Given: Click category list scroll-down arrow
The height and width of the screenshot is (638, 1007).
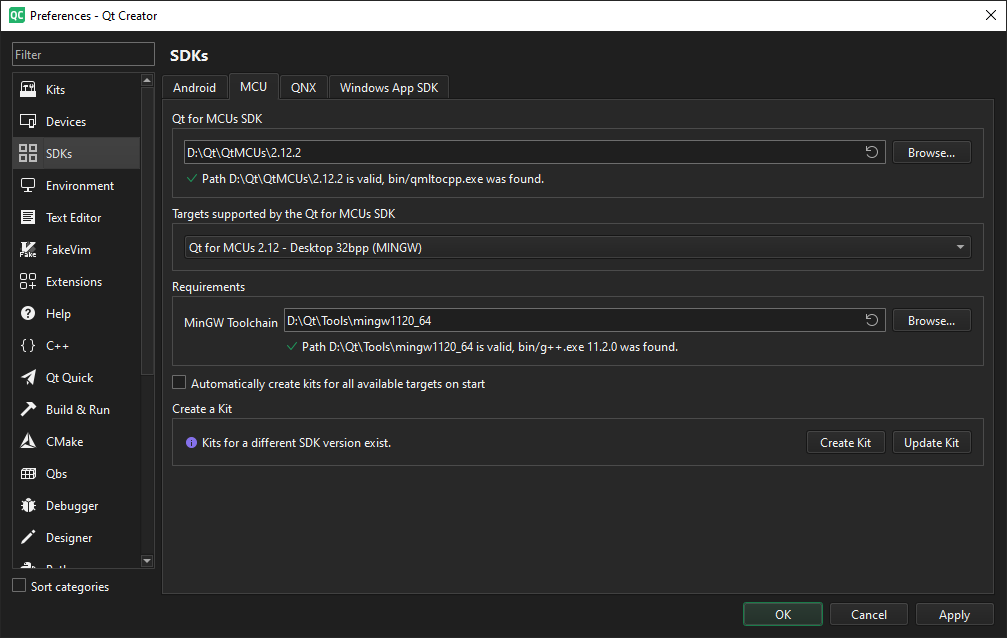Looking at the screenshot, I should pyautogui.click(x=147, y=560).
